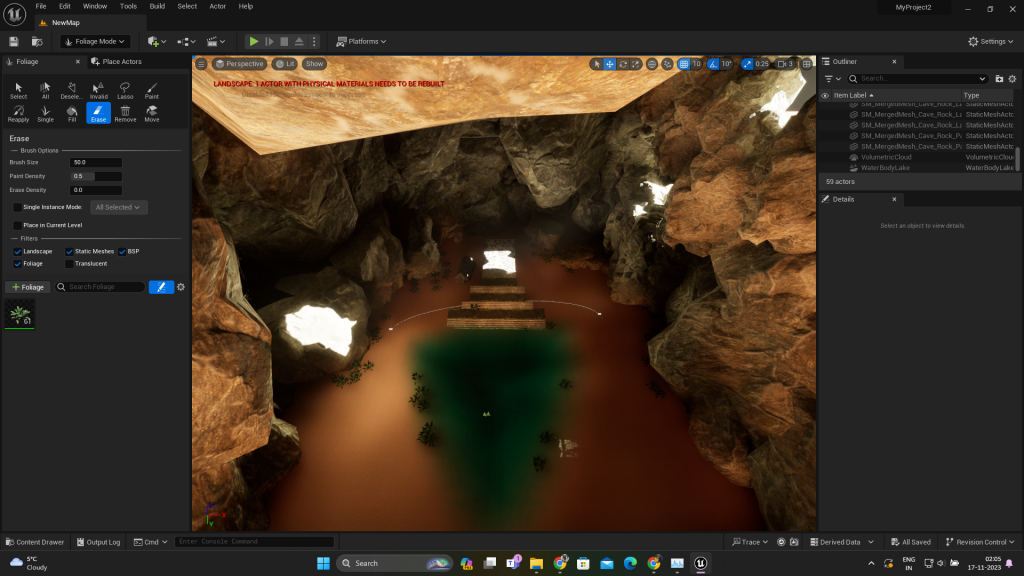Uncheck the Static Meshes filter
Image resolution: width=1024 pixels, height=576 pixels.
(x=69, y=251)
